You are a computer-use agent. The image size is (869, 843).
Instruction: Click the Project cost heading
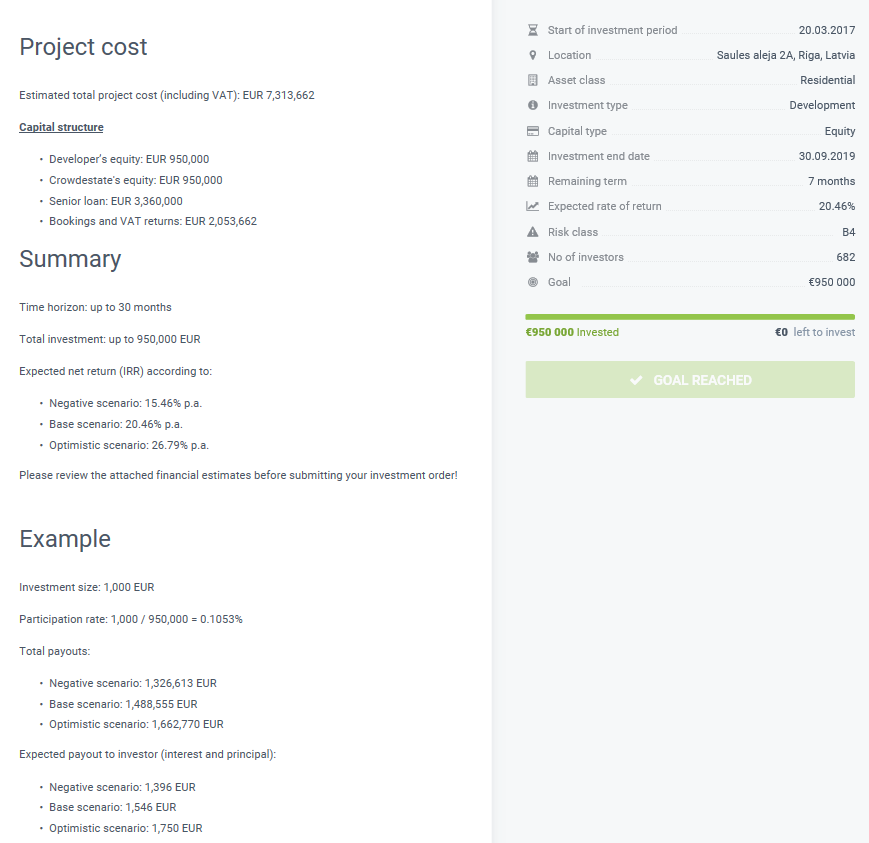[x=83, y=47]
